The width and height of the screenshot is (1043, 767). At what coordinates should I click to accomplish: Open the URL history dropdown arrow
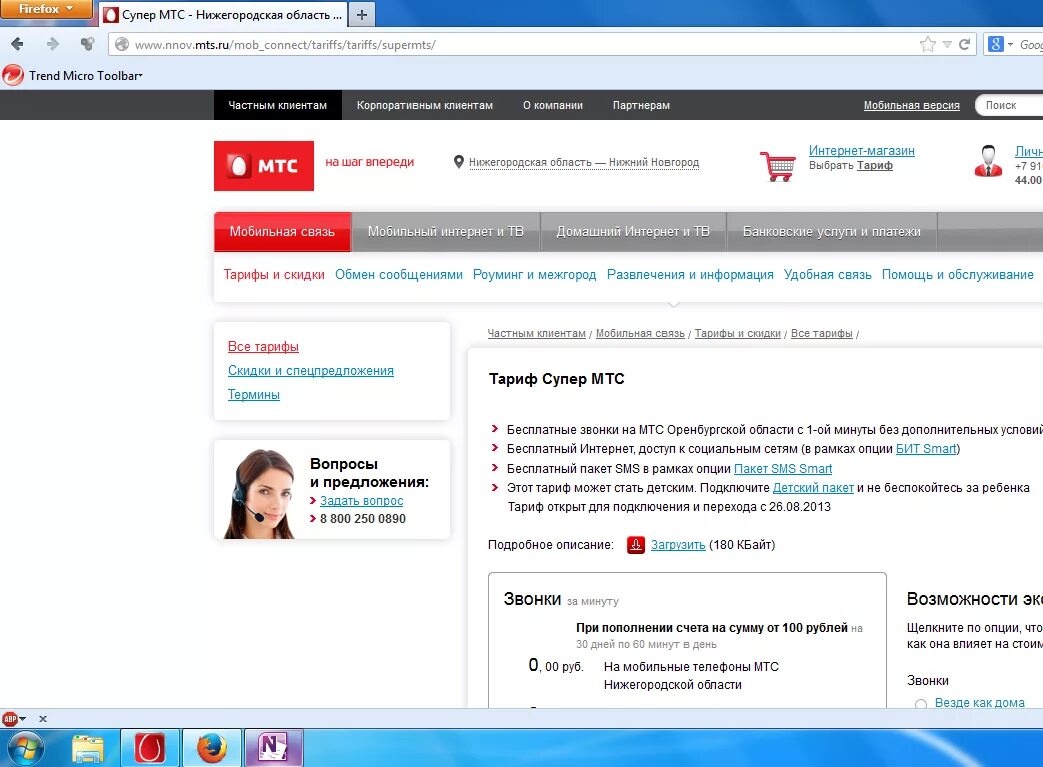[x=947, y=45]
